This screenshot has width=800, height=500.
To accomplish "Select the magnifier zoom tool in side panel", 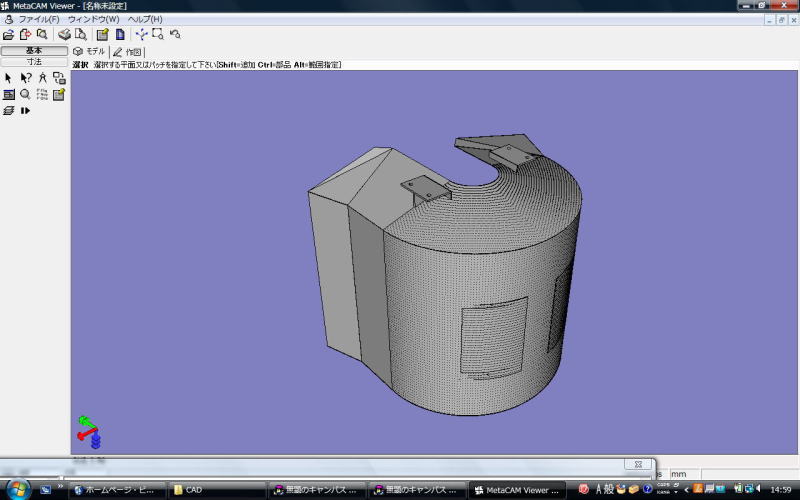I will [x=26, y=94].
